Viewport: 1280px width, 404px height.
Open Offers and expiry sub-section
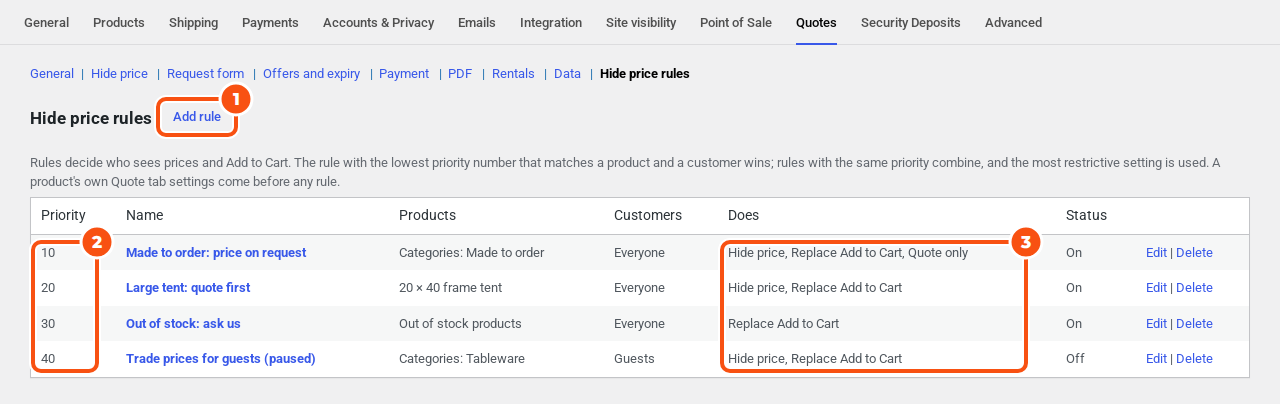(x=311, y=74)
